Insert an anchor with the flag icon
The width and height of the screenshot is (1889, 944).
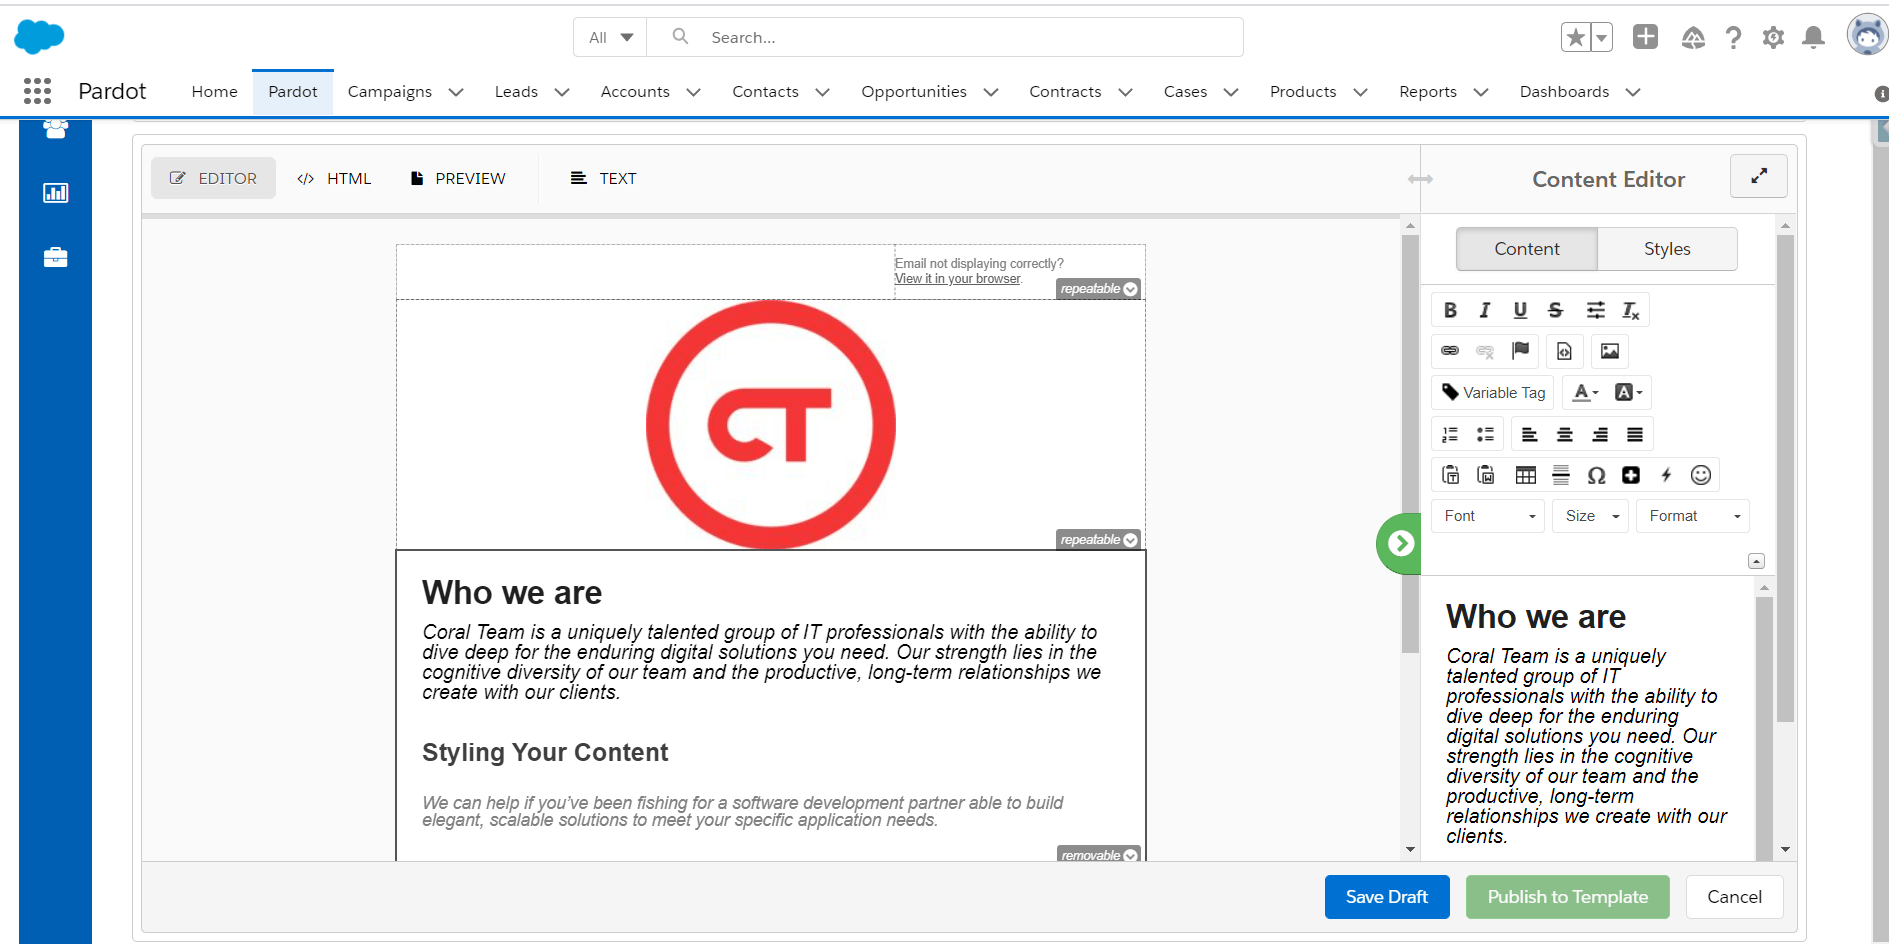pos(1520,350)
